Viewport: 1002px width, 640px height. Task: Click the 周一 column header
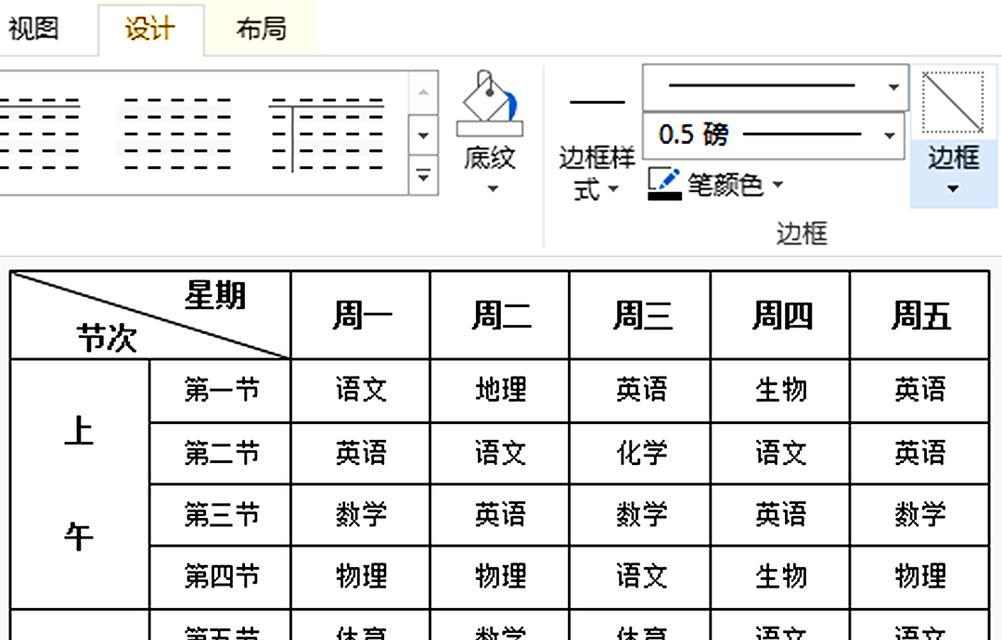coord(362,316)
